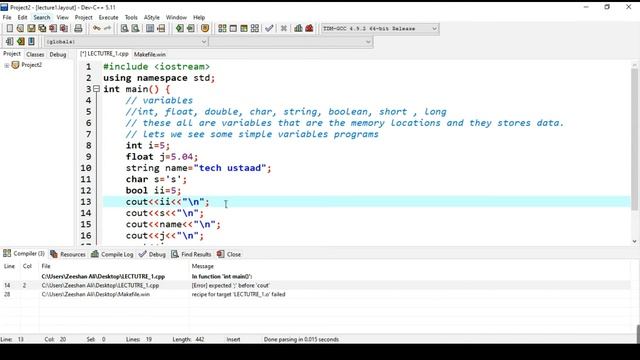Click the green arrow icon in second toolbar row
Image resolution: width=640 pixels, height=360 pixels.
pos(20,41)
